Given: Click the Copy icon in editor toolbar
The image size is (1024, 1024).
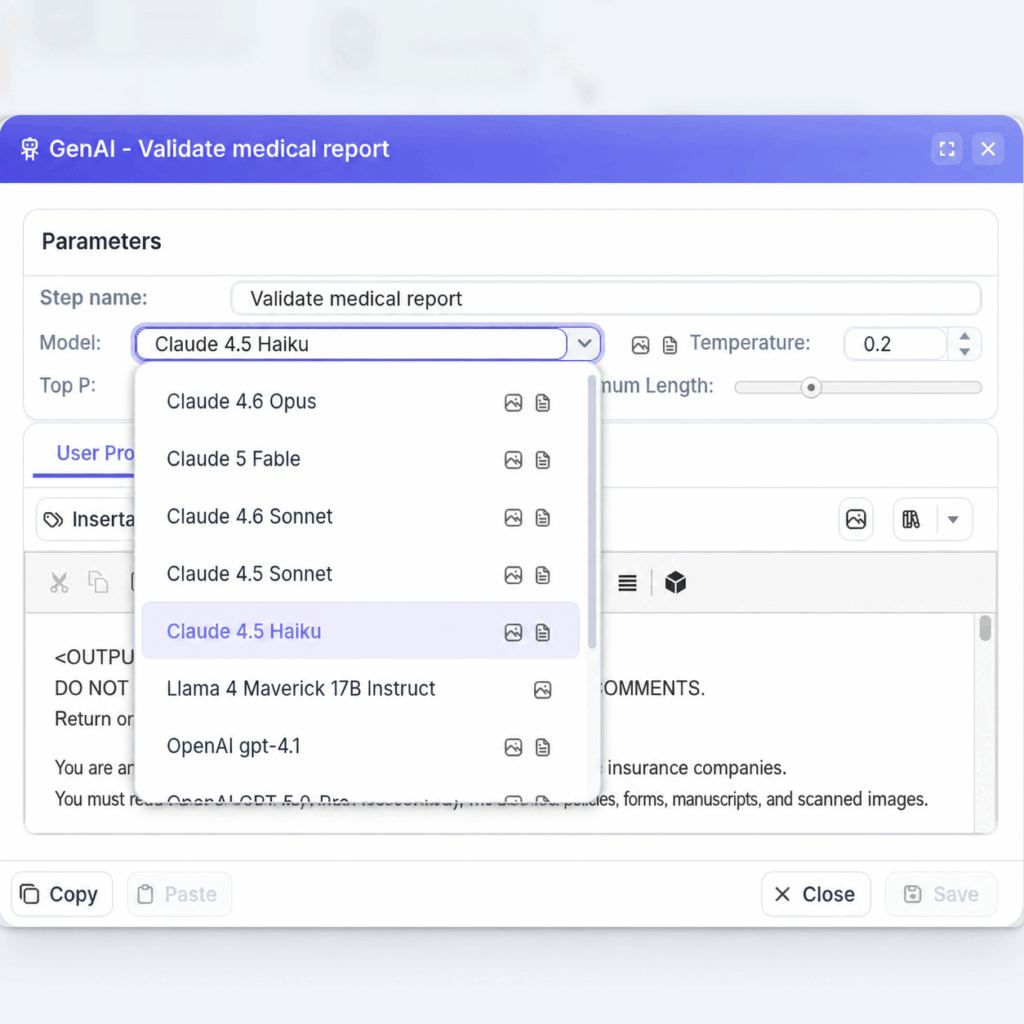Looking at the screenshot, I should point(98,582).
